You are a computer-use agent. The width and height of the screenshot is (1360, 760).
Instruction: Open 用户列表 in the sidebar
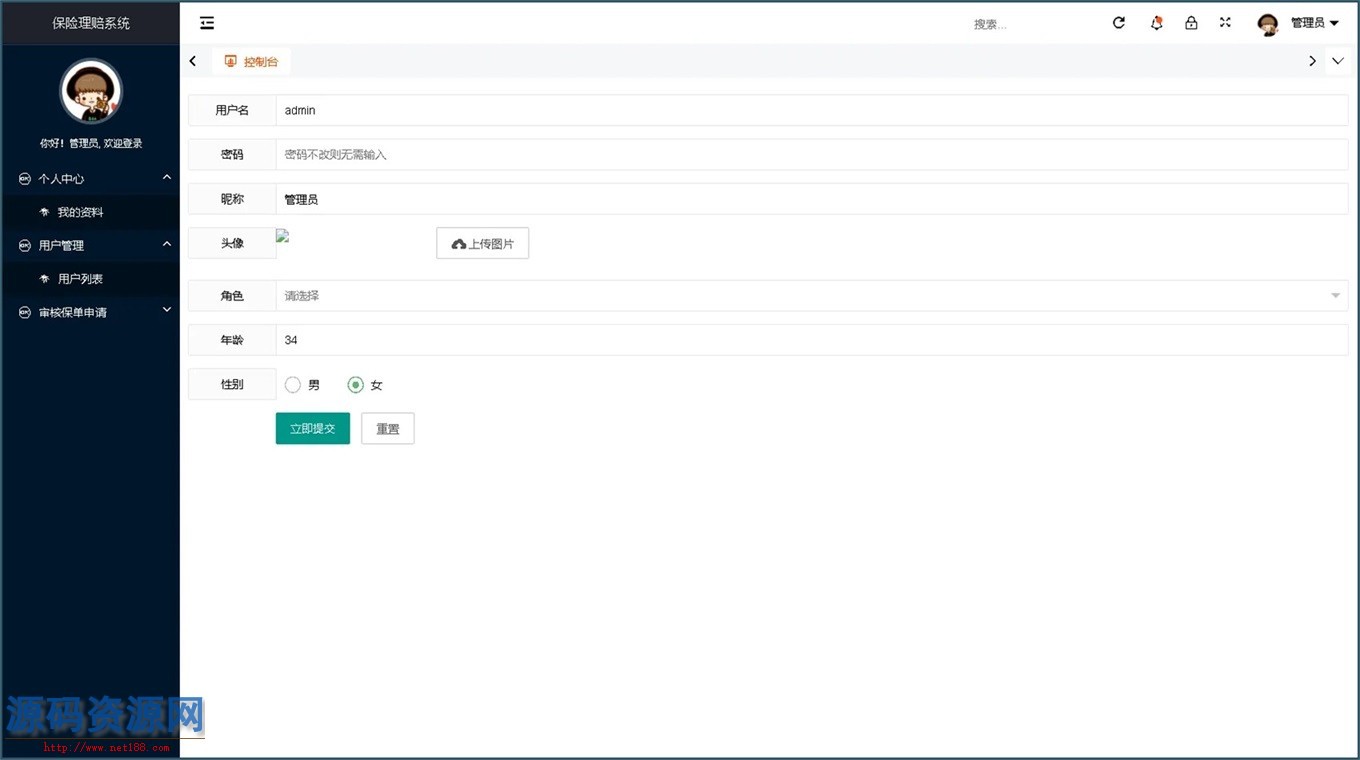point(80,279)
